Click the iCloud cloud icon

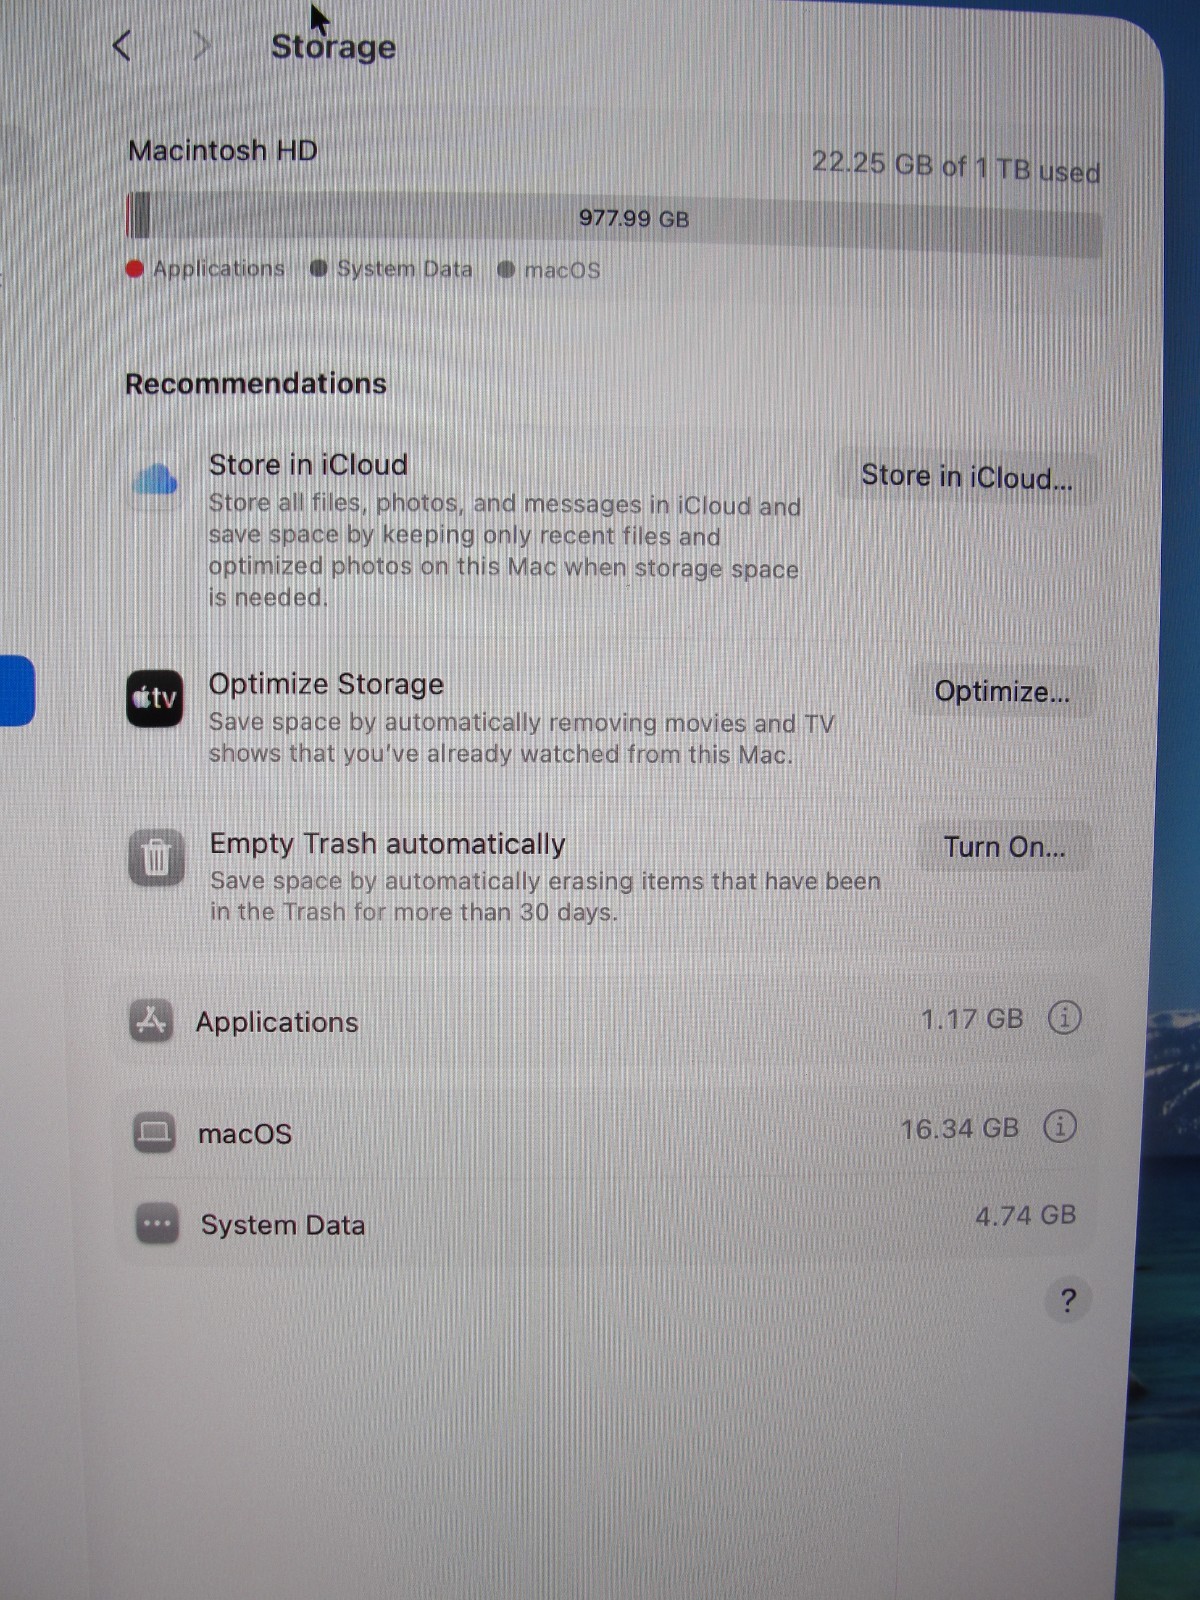[x=155, y=481]
